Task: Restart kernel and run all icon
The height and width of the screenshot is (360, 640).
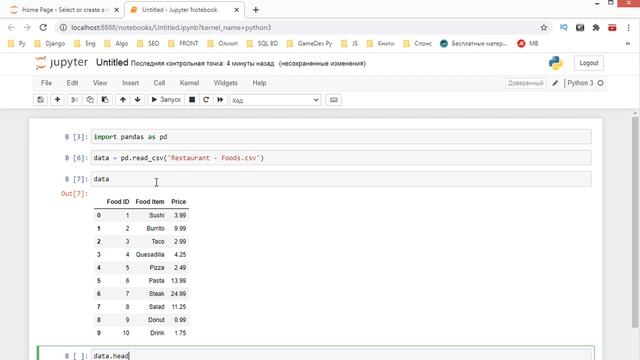Action: (x=220, y=100)
